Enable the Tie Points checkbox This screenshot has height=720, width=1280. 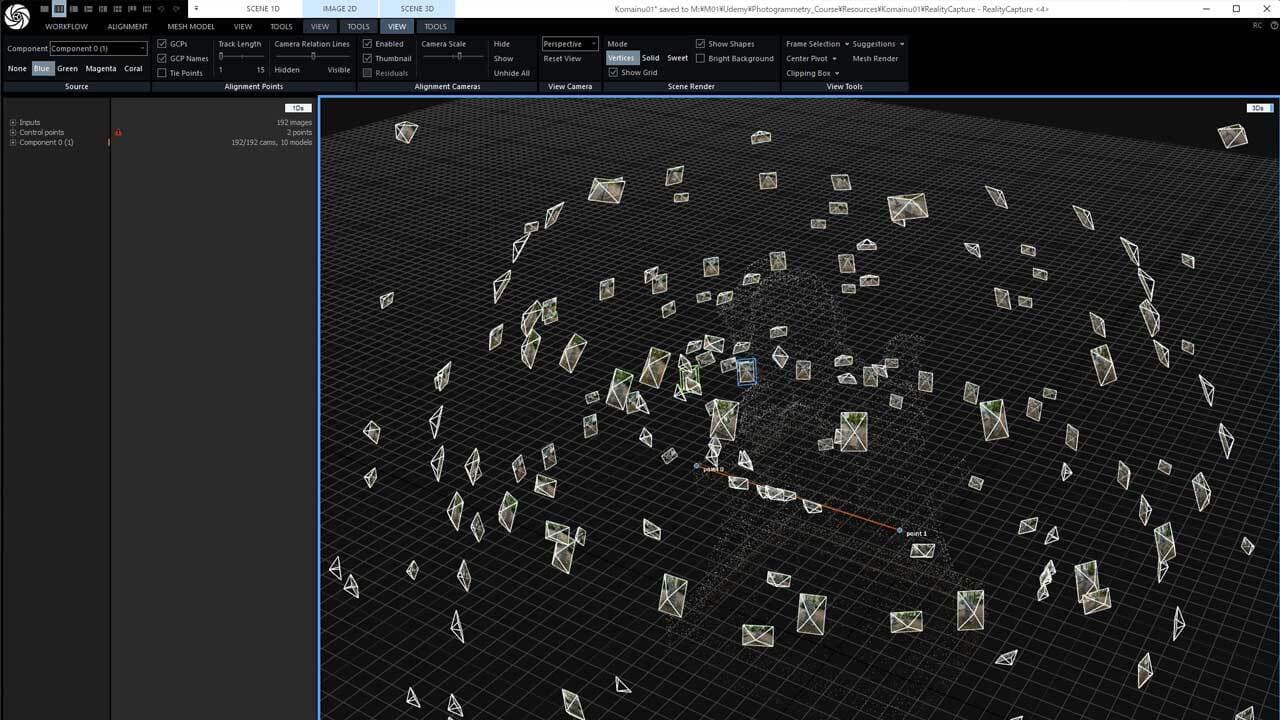tap(162, 73)
